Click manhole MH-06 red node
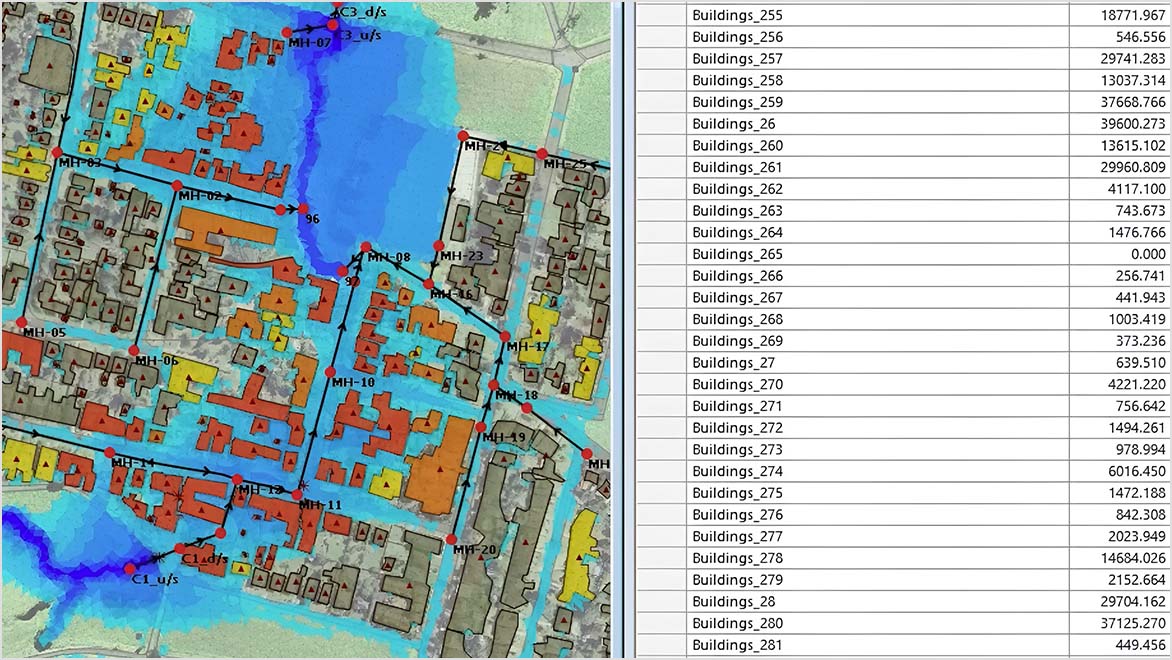The width and height of the screenshot is (1172, 660). [x=134, y=351]
